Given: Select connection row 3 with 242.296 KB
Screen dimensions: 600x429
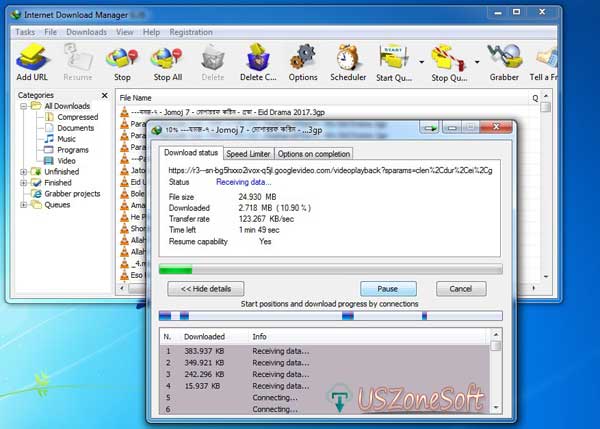Looking at the screenshot, I should click(324, 374).
